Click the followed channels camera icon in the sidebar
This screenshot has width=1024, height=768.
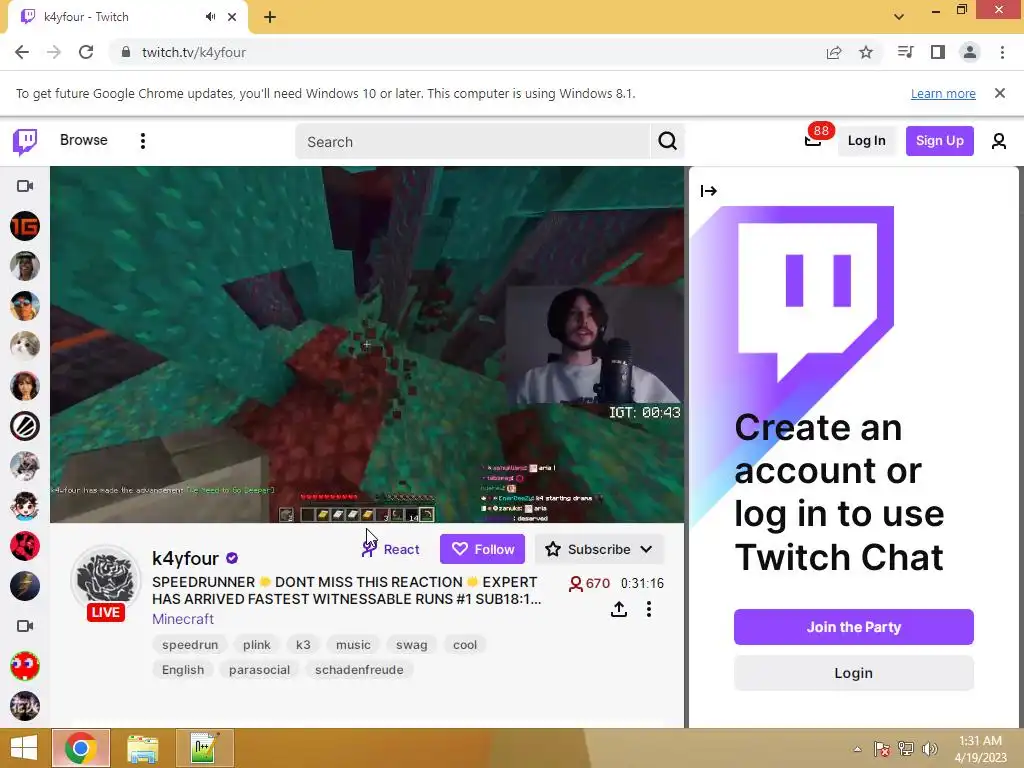[25, 186]
